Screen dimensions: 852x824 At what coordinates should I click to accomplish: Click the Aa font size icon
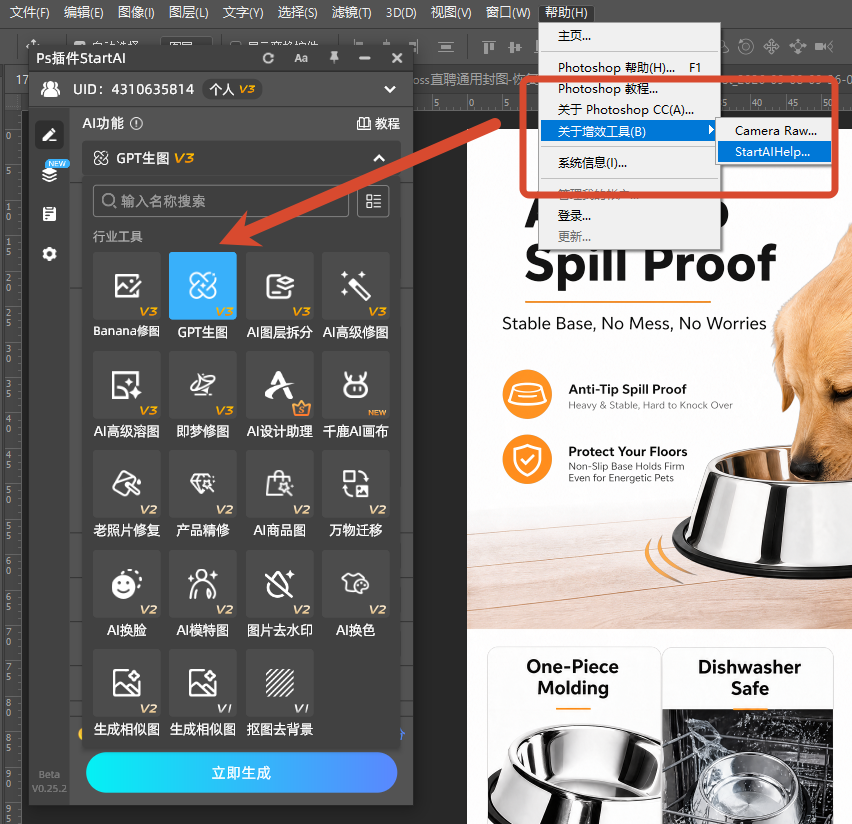pos(301,58)
